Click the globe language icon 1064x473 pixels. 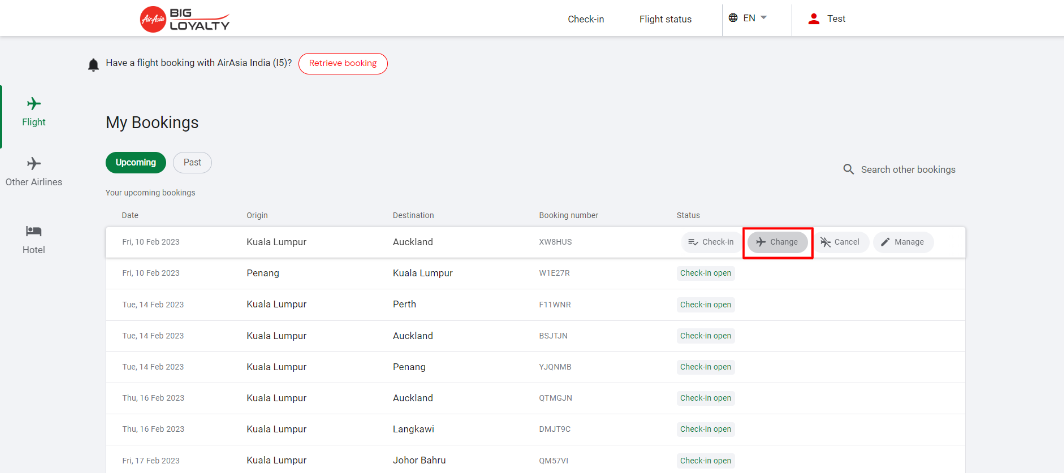pos(733,18)
